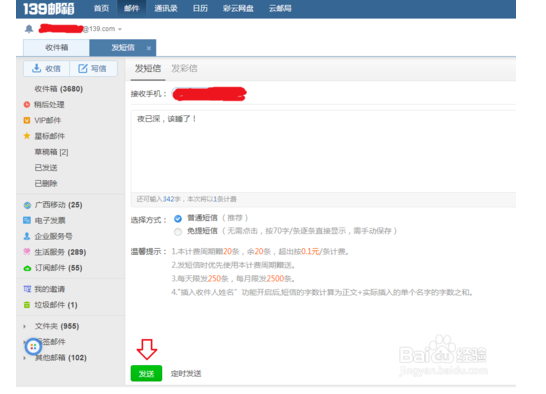Click the 订阅邮件 cloud icon

27,268
